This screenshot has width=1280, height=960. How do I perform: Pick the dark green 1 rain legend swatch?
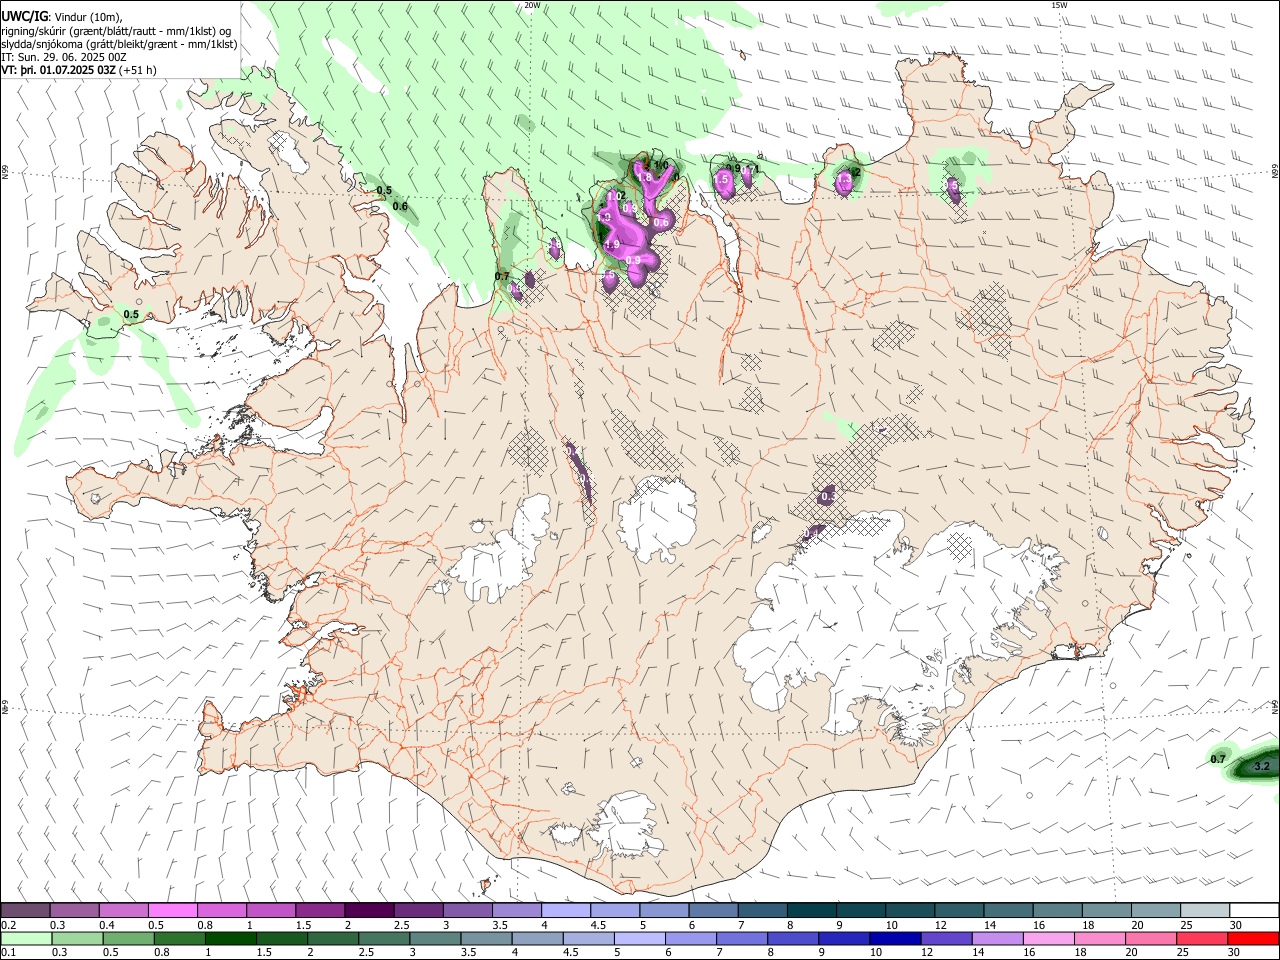230,938
